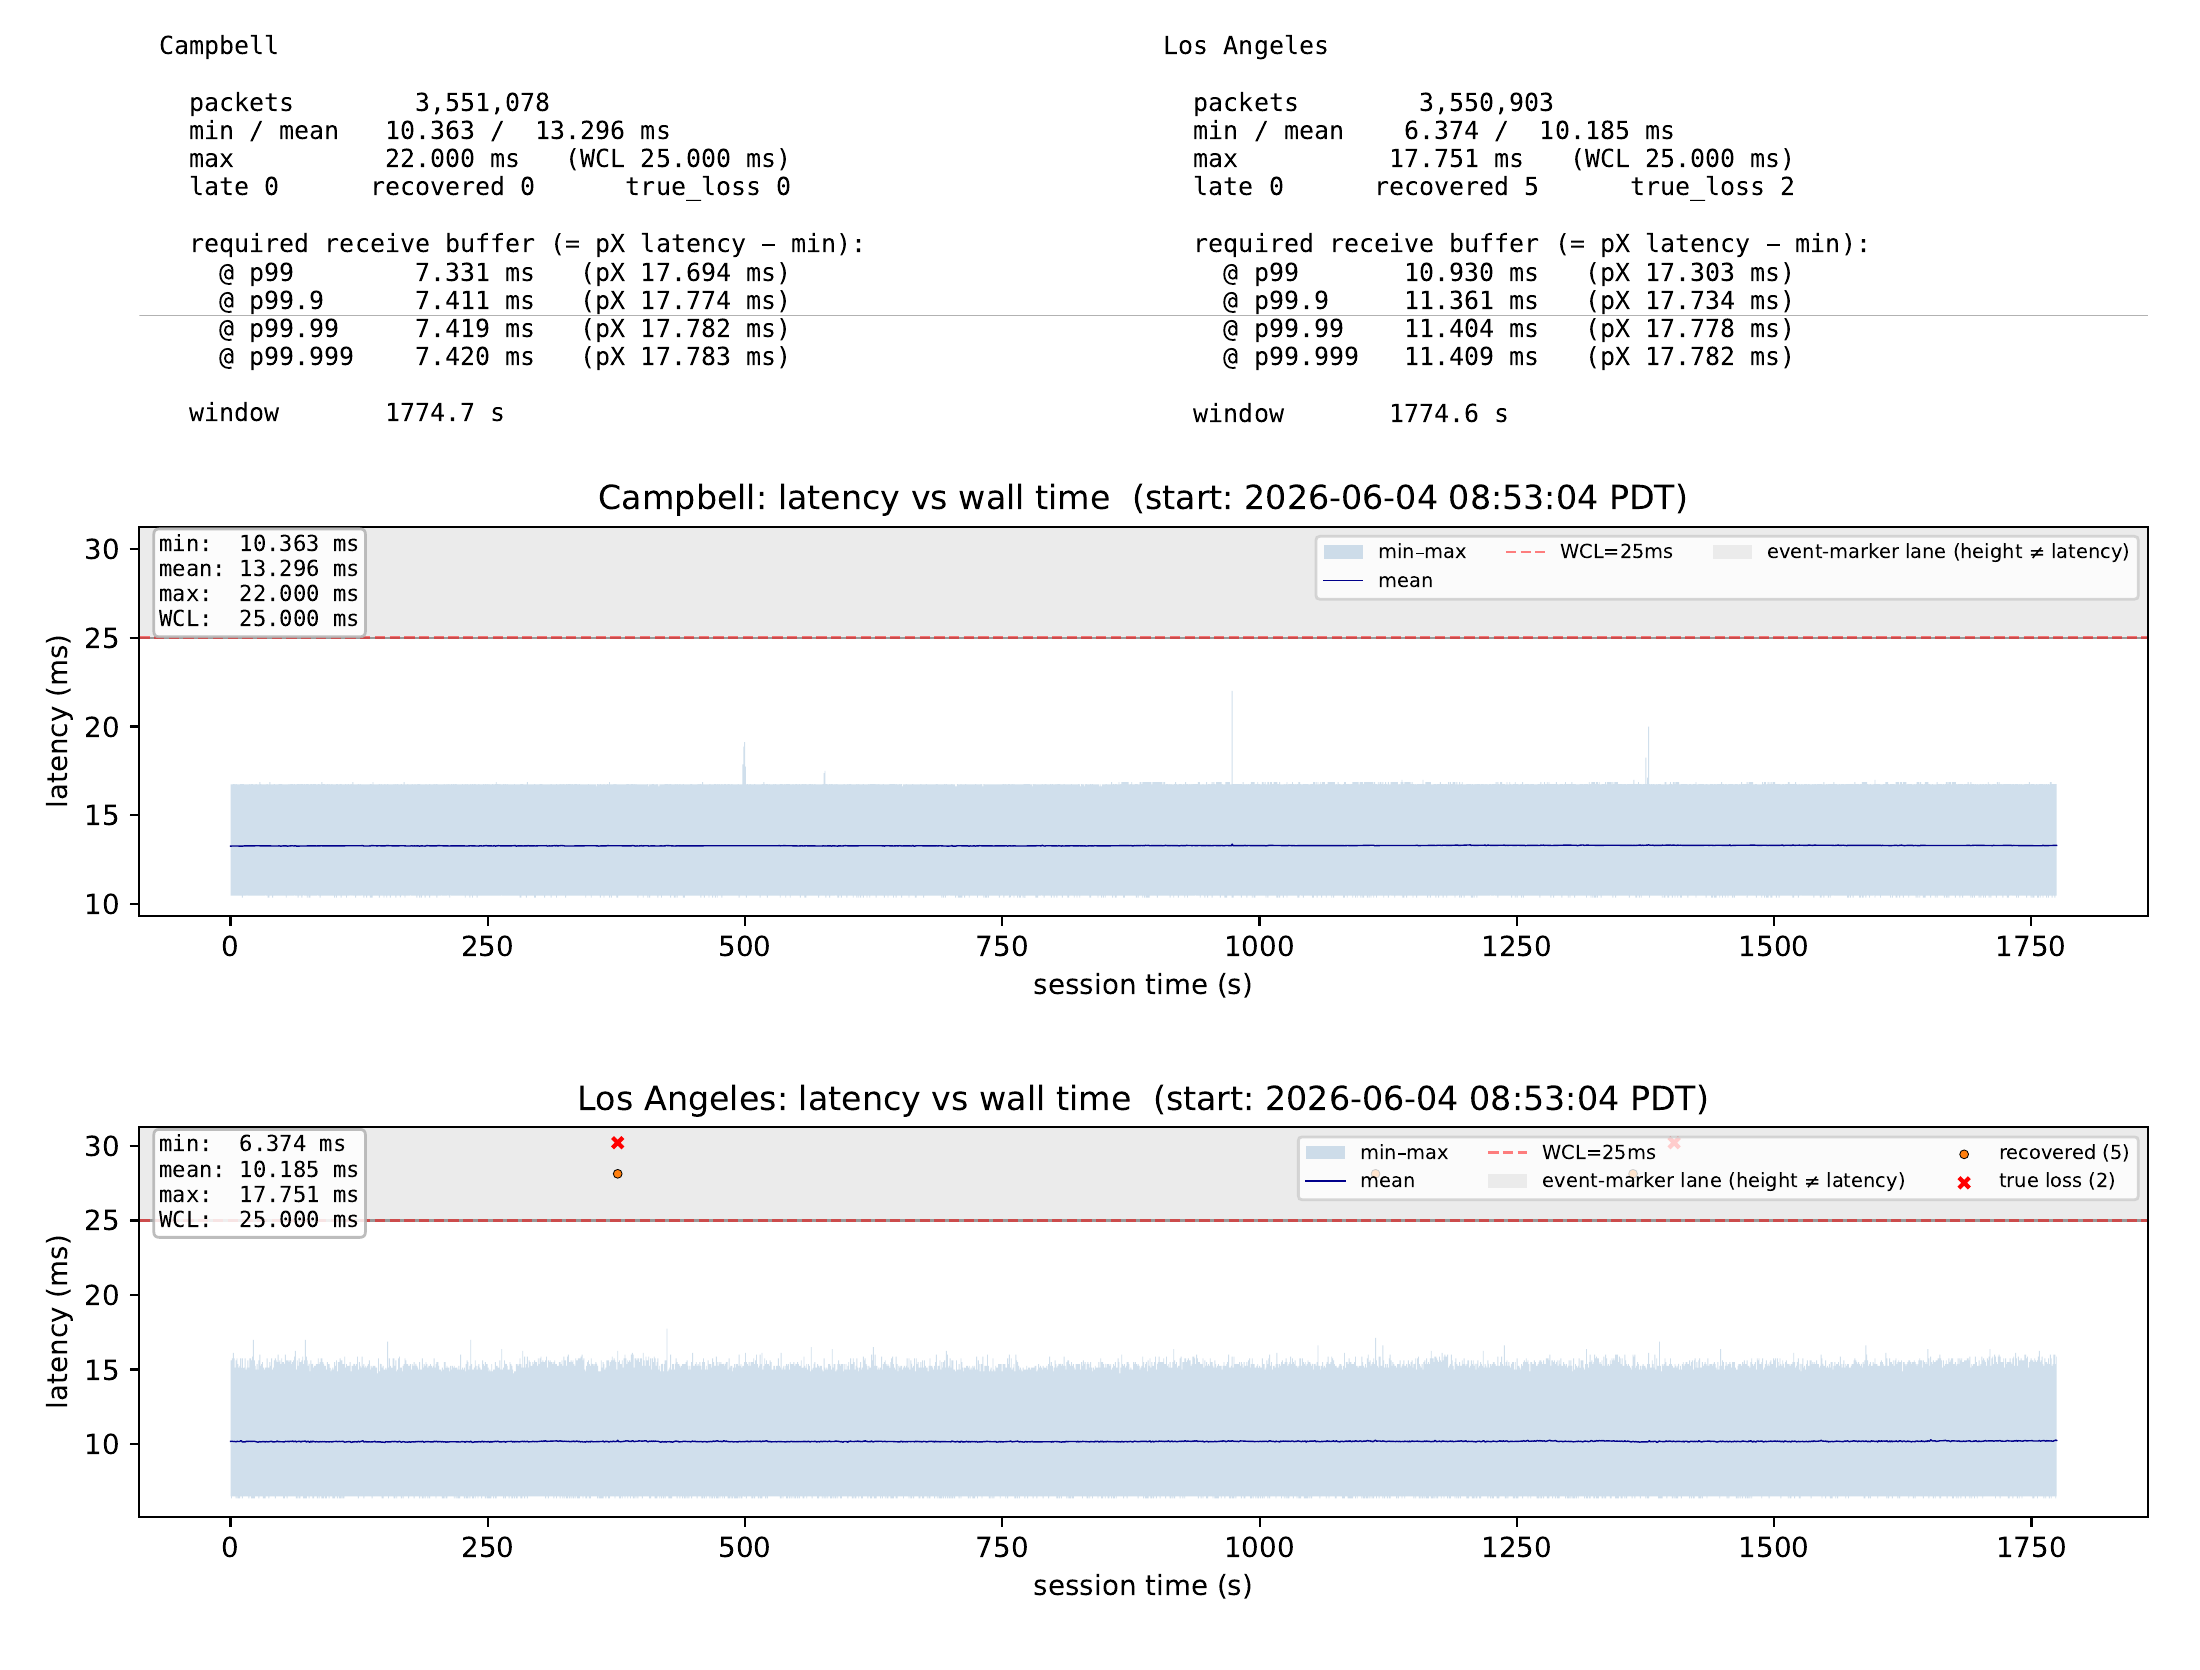
Task: Click x-axis tick '1750' on Los Angeles plot
Action: (x=2031, y=1548)
